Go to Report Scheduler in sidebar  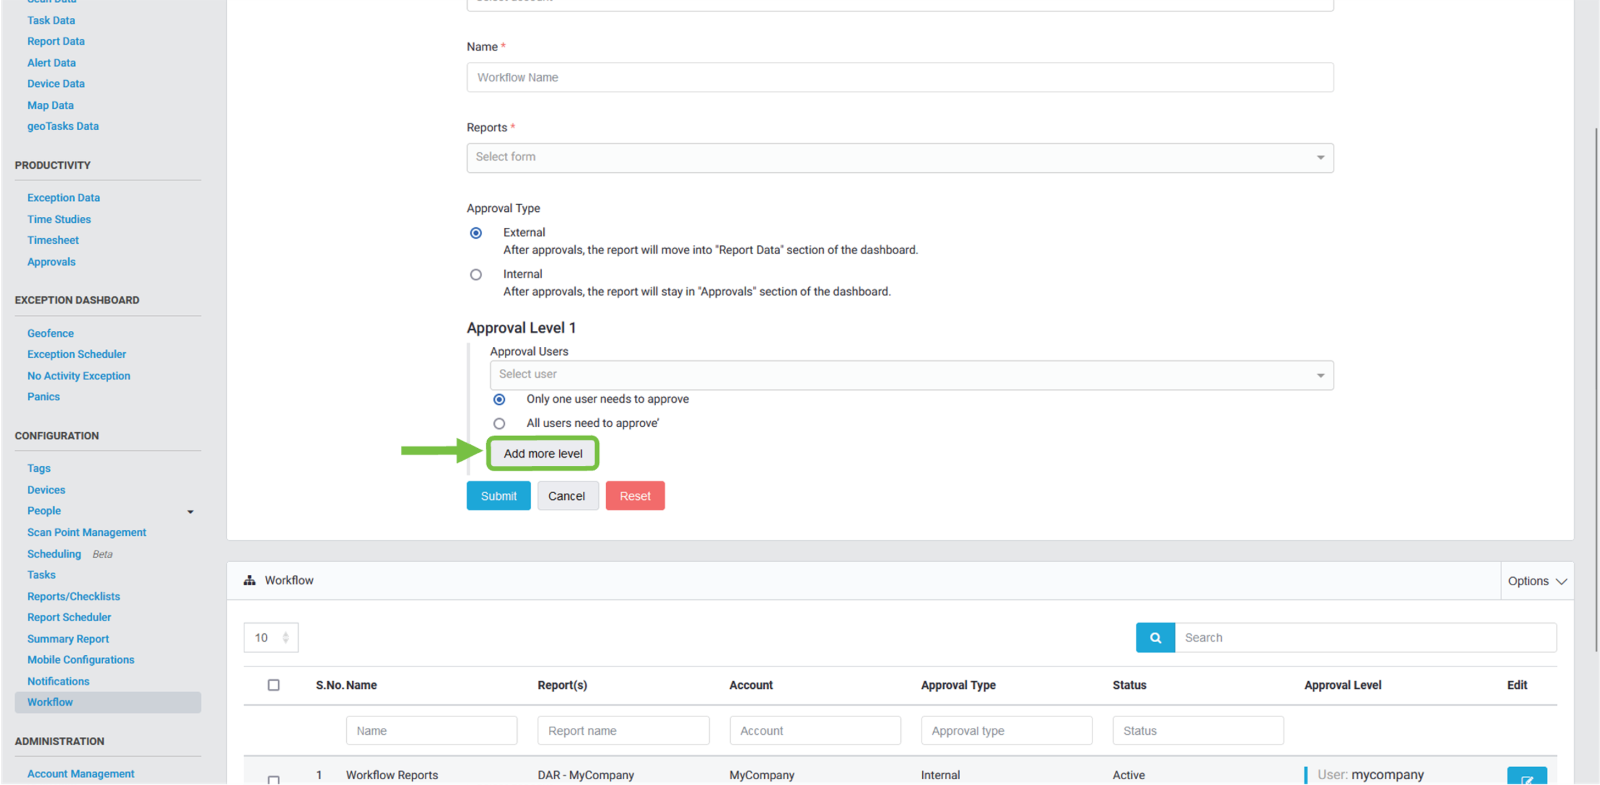pyautogui.click(x=69, y=618)
